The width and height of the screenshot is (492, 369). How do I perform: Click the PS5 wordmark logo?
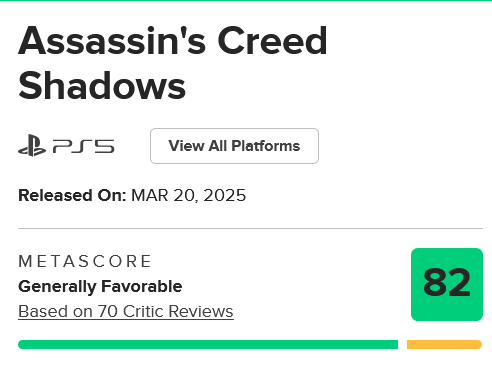click(x=84, y=146)
